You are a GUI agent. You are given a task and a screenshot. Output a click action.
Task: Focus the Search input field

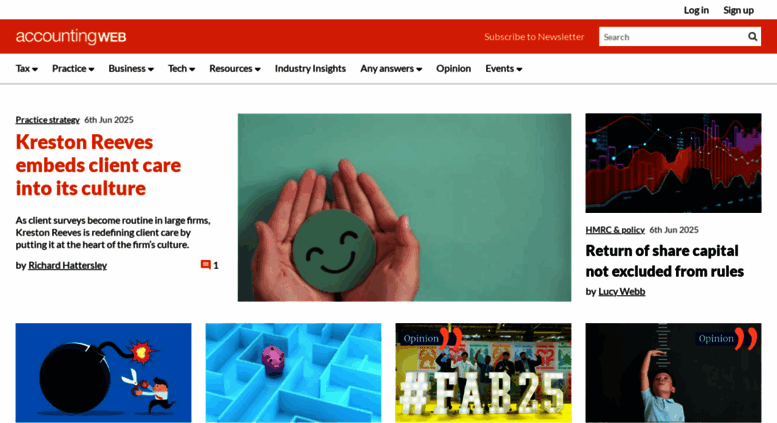673,37
